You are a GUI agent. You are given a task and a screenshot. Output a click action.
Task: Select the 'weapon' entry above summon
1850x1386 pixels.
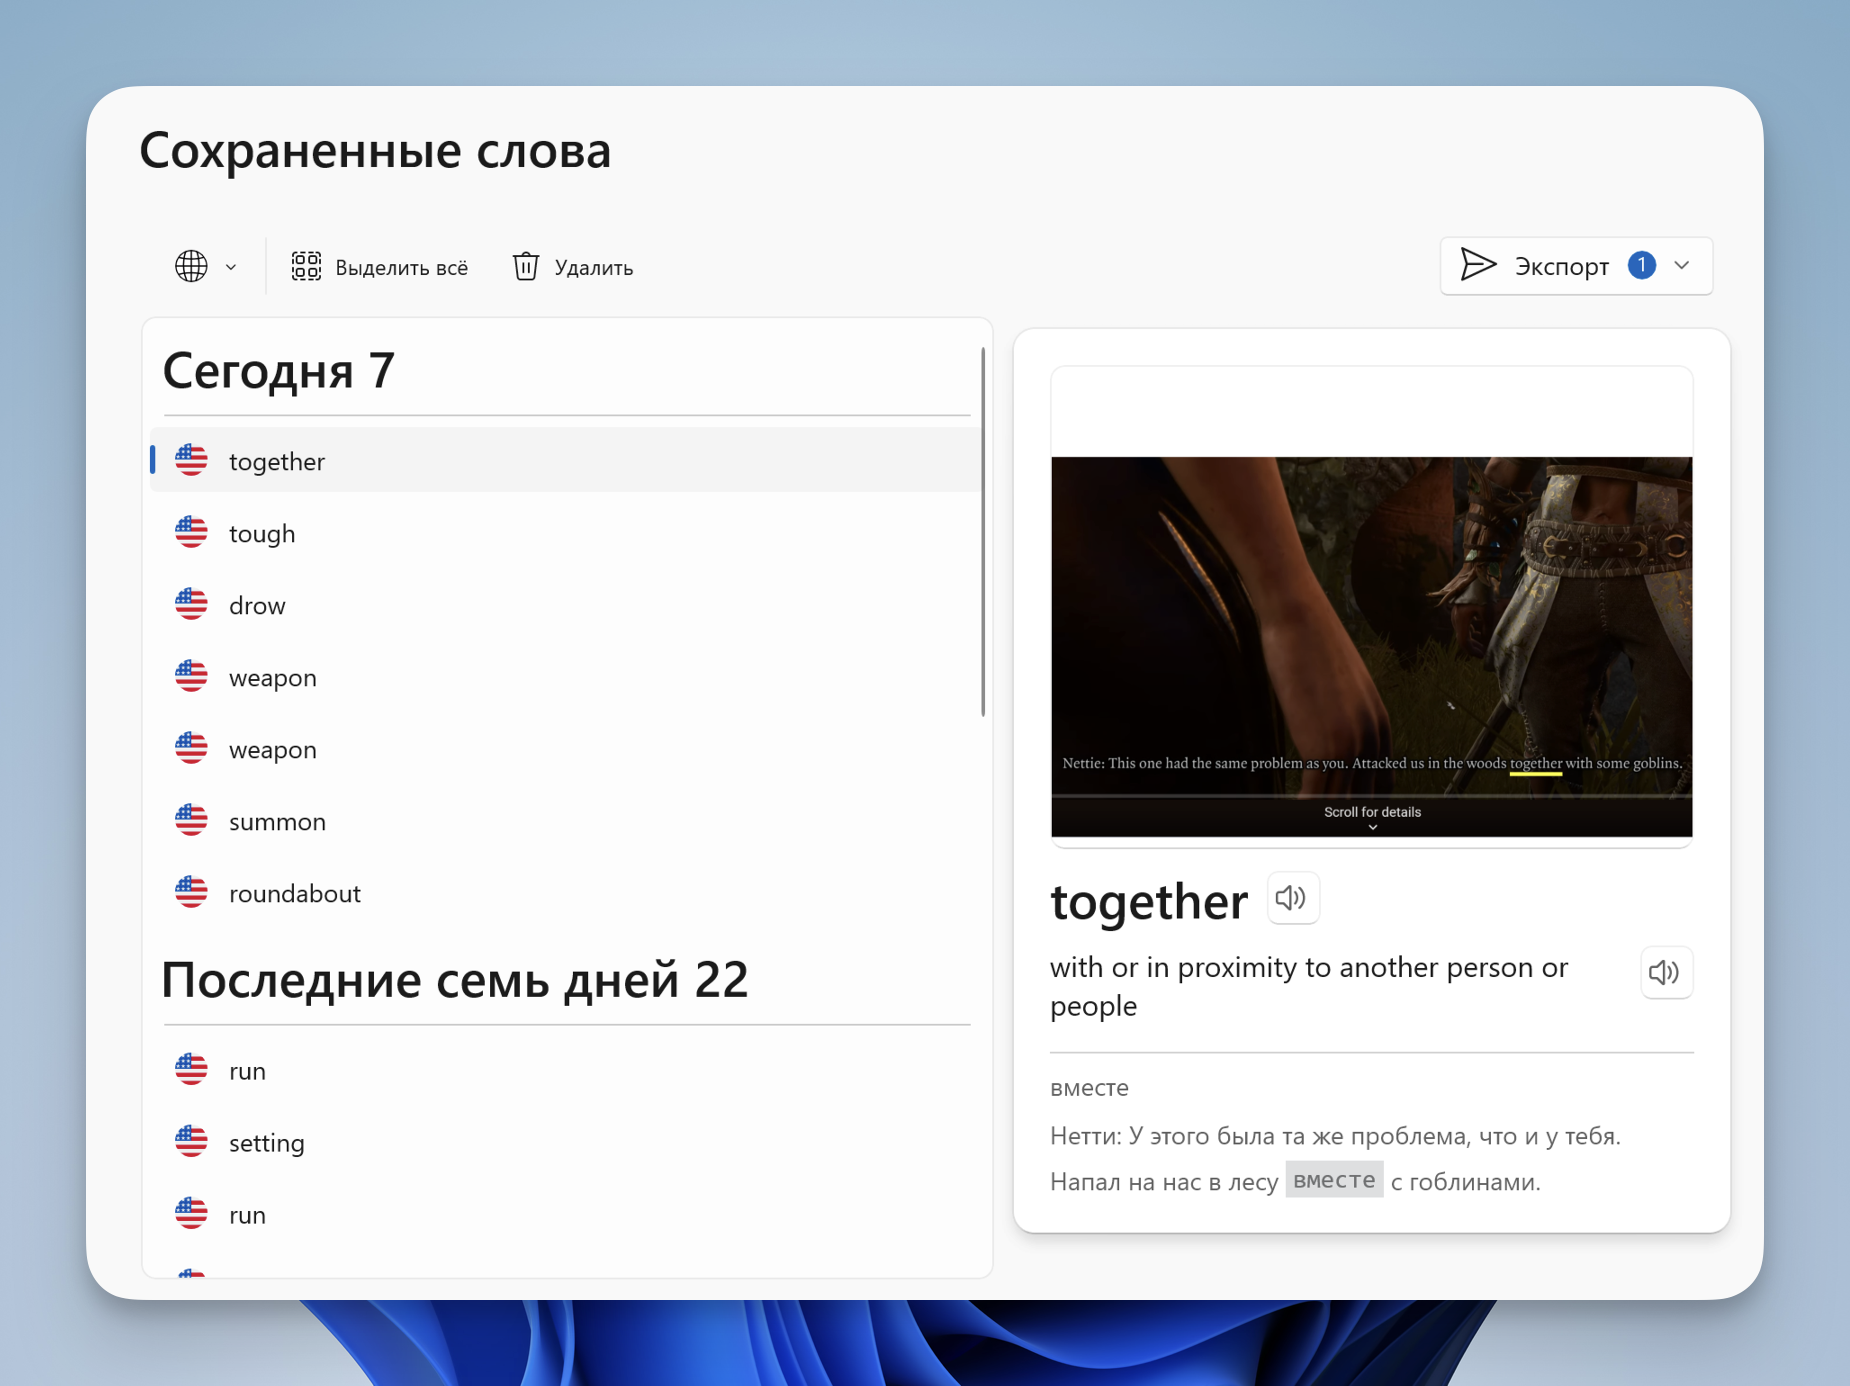click(x=564, y=749)
